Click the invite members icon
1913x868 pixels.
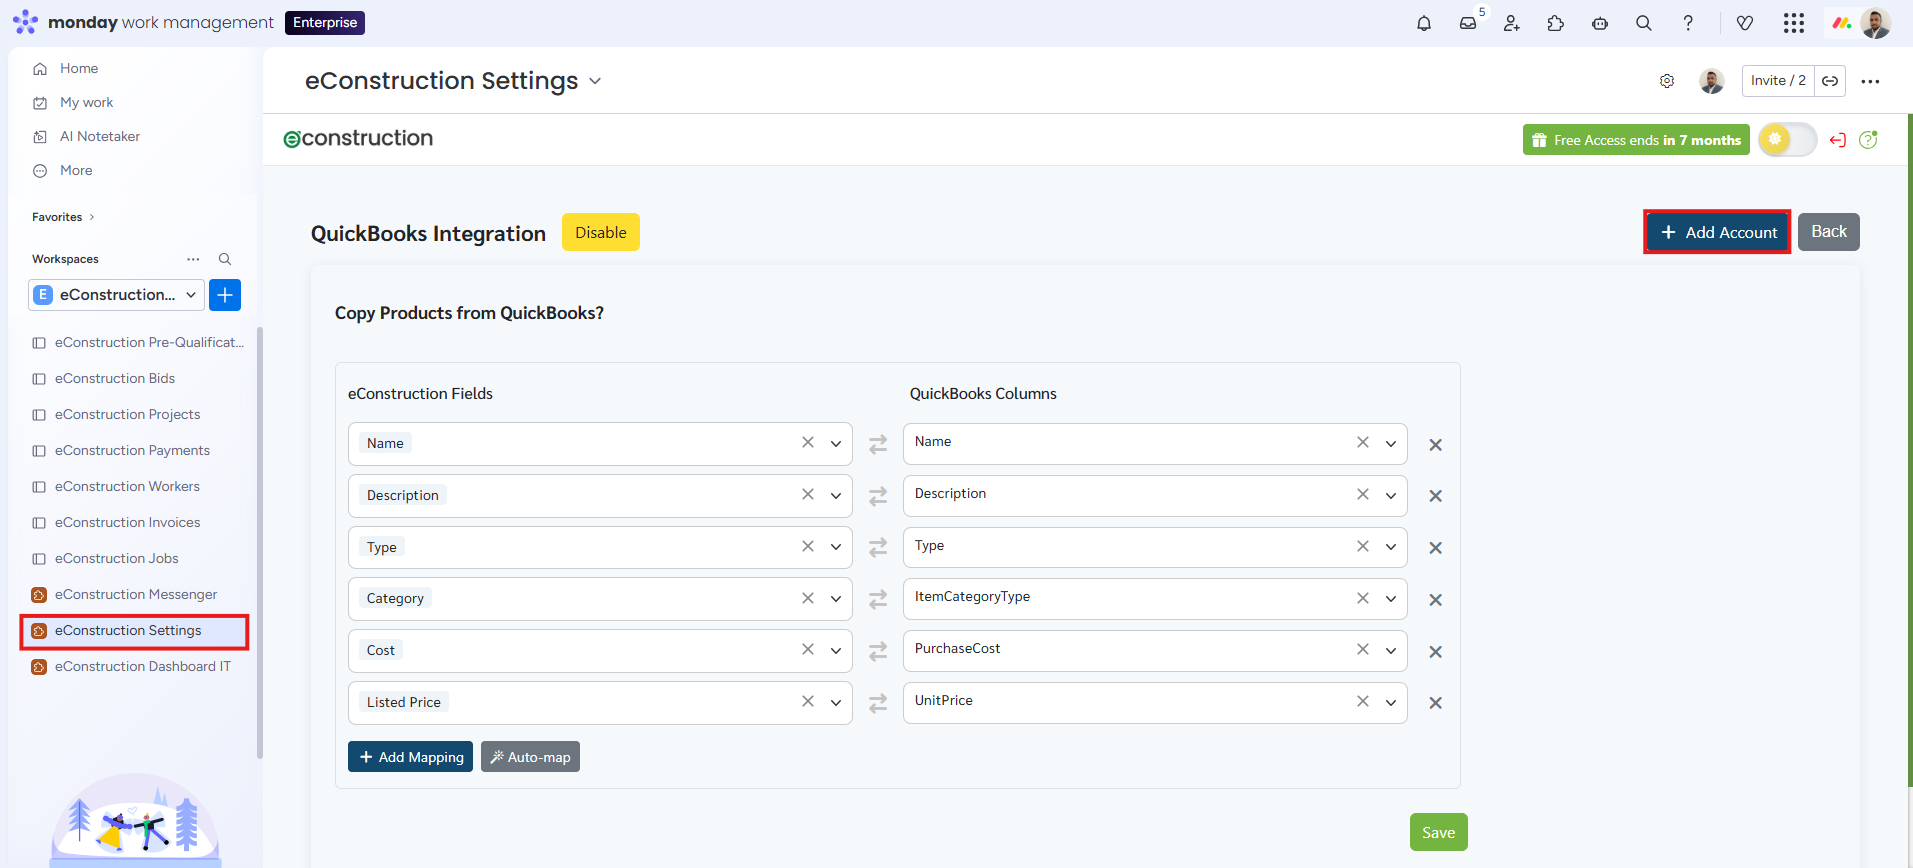(x=1512, y=23)
